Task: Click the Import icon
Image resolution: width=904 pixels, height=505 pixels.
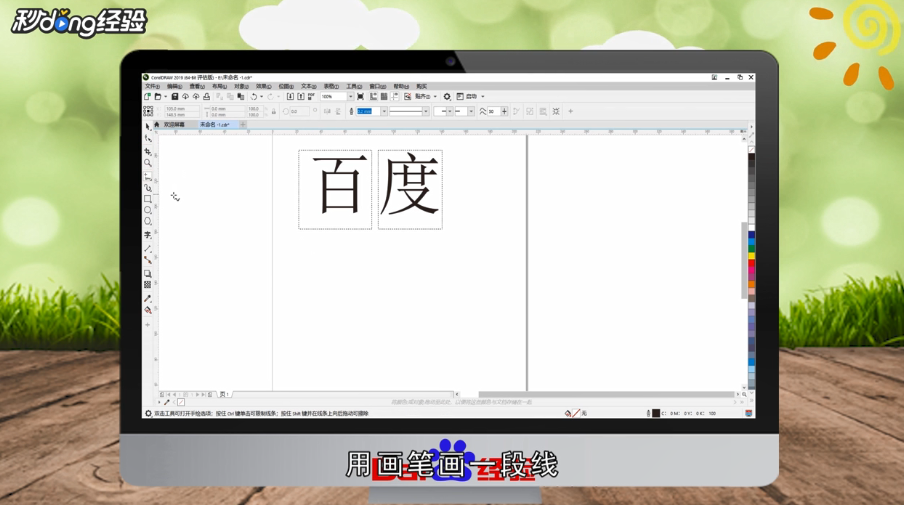Action: click(291, 96)
